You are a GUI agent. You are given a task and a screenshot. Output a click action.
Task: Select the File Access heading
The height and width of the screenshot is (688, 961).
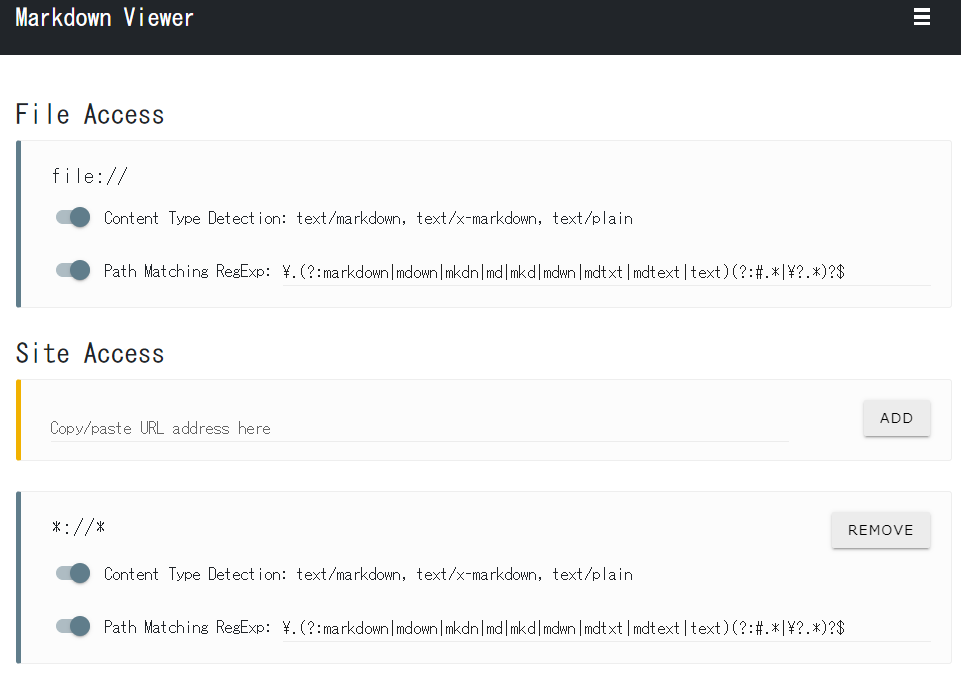click(90, 115)
